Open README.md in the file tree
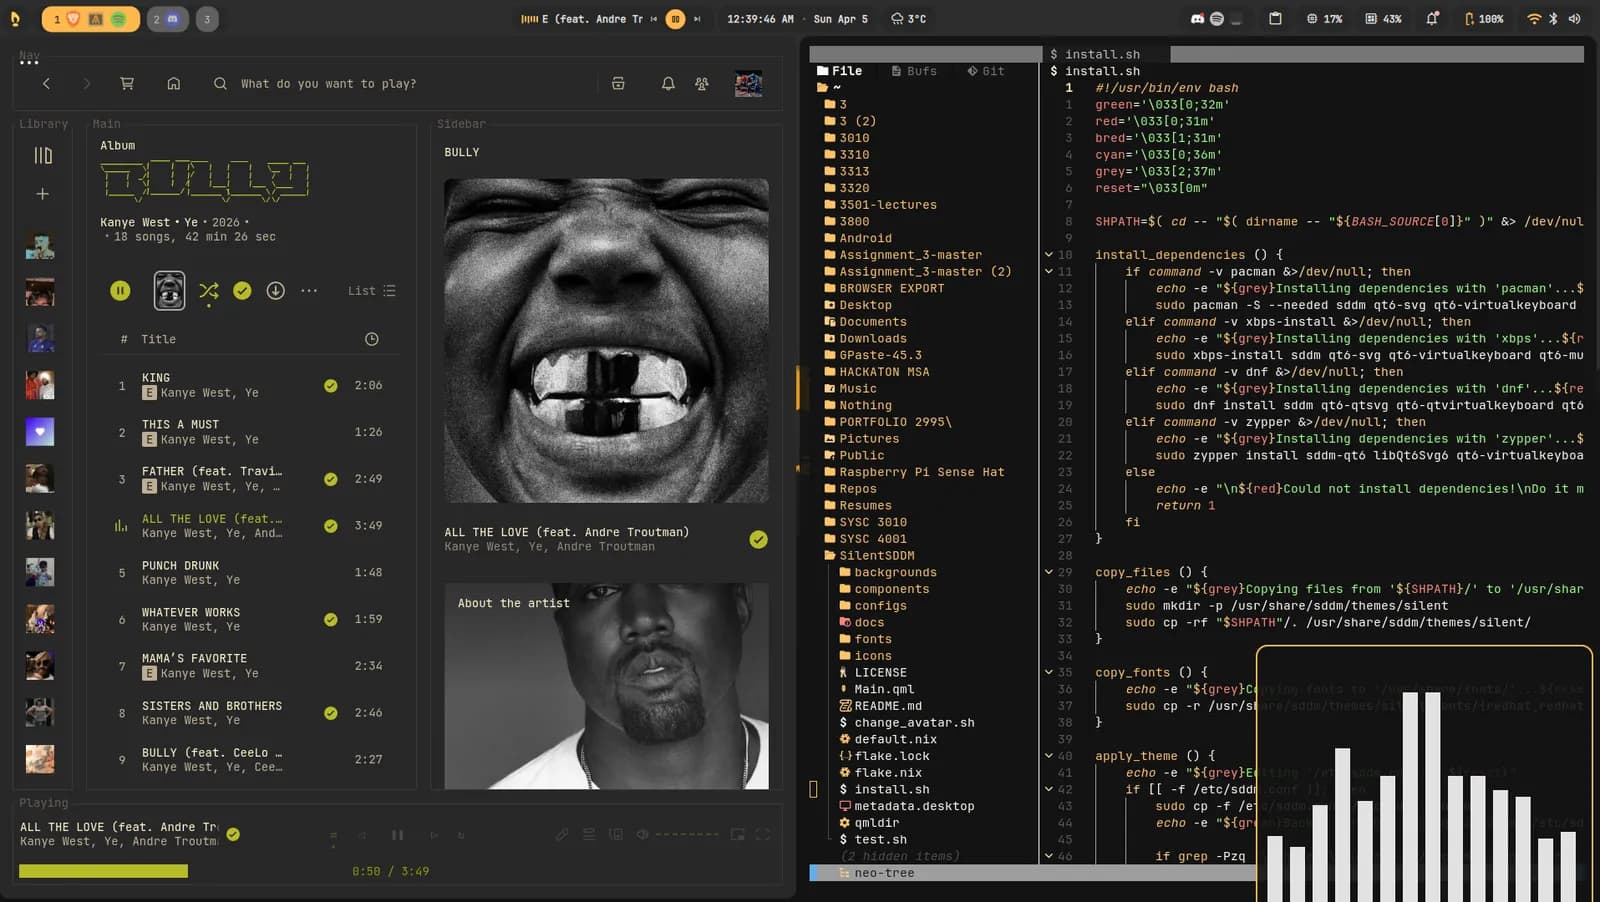 880,706
